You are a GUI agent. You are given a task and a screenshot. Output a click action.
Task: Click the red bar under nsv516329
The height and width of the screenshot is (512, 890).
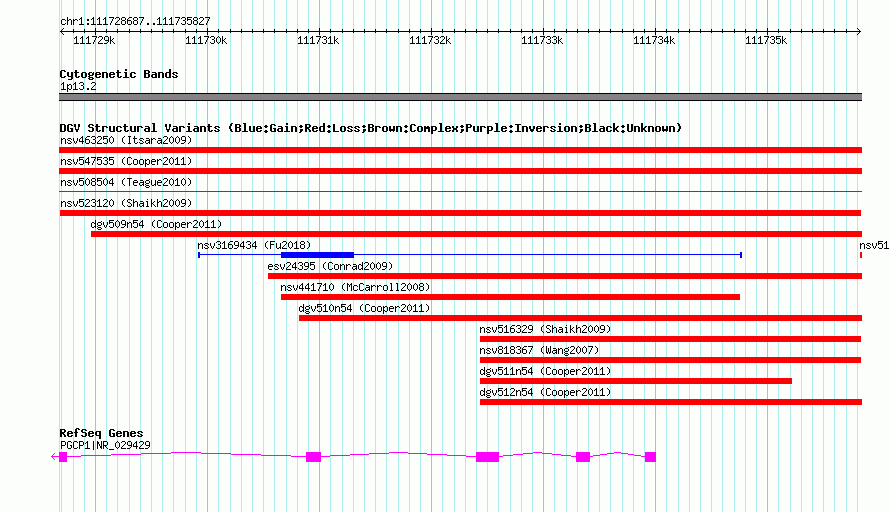click(670, 339)
